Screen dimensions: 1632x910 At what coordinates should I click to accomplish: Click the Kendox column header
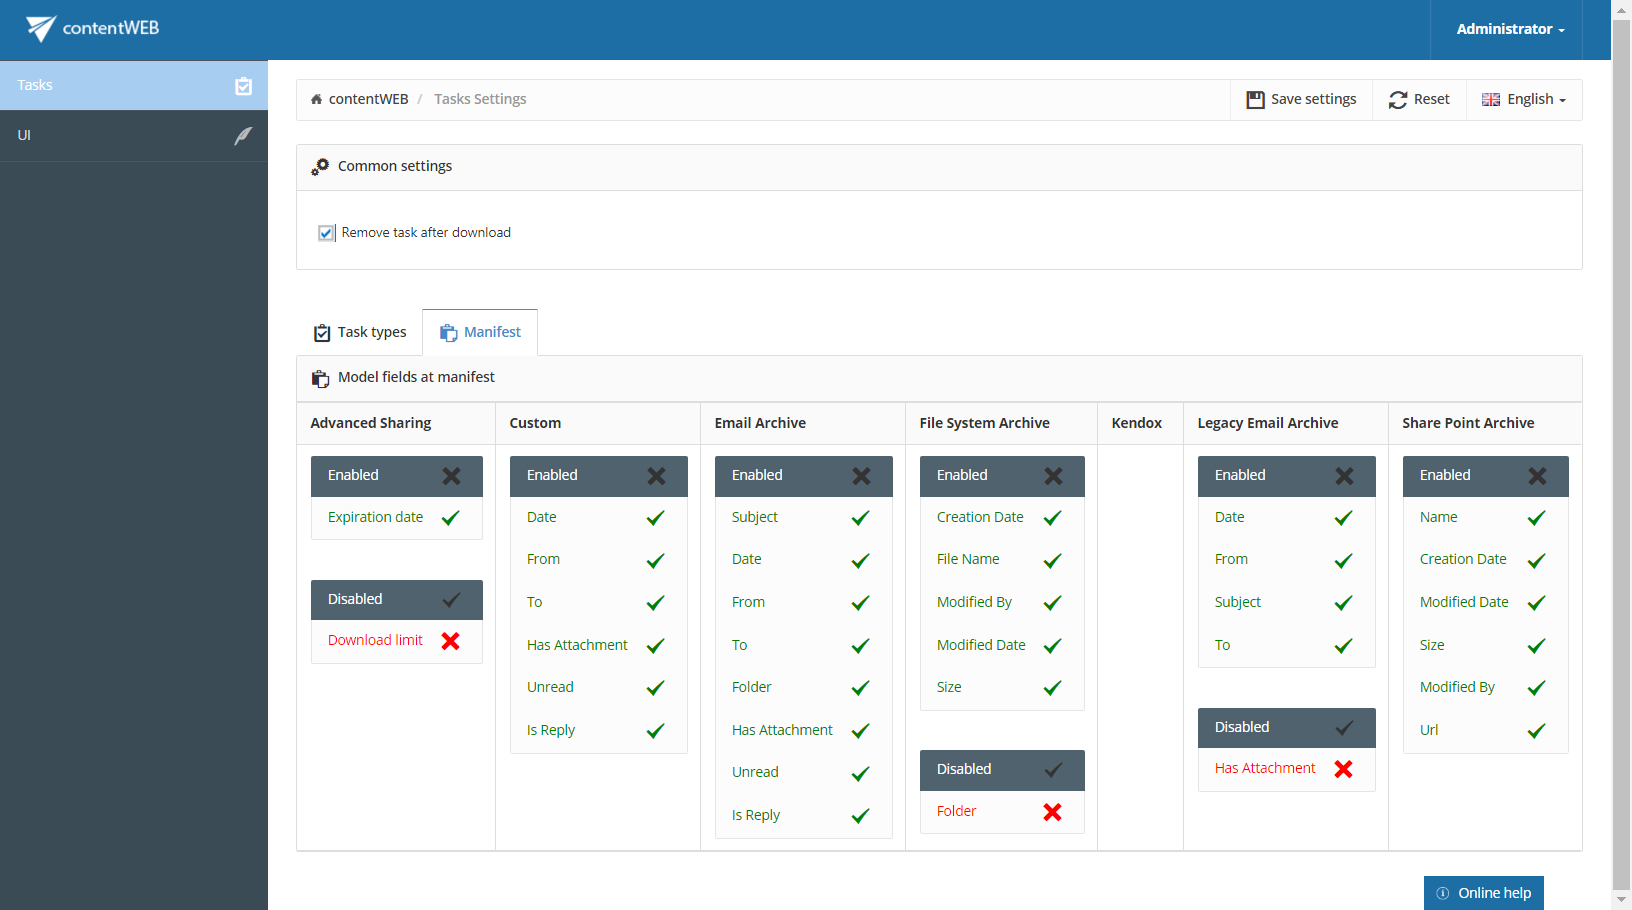point(1137,423)
